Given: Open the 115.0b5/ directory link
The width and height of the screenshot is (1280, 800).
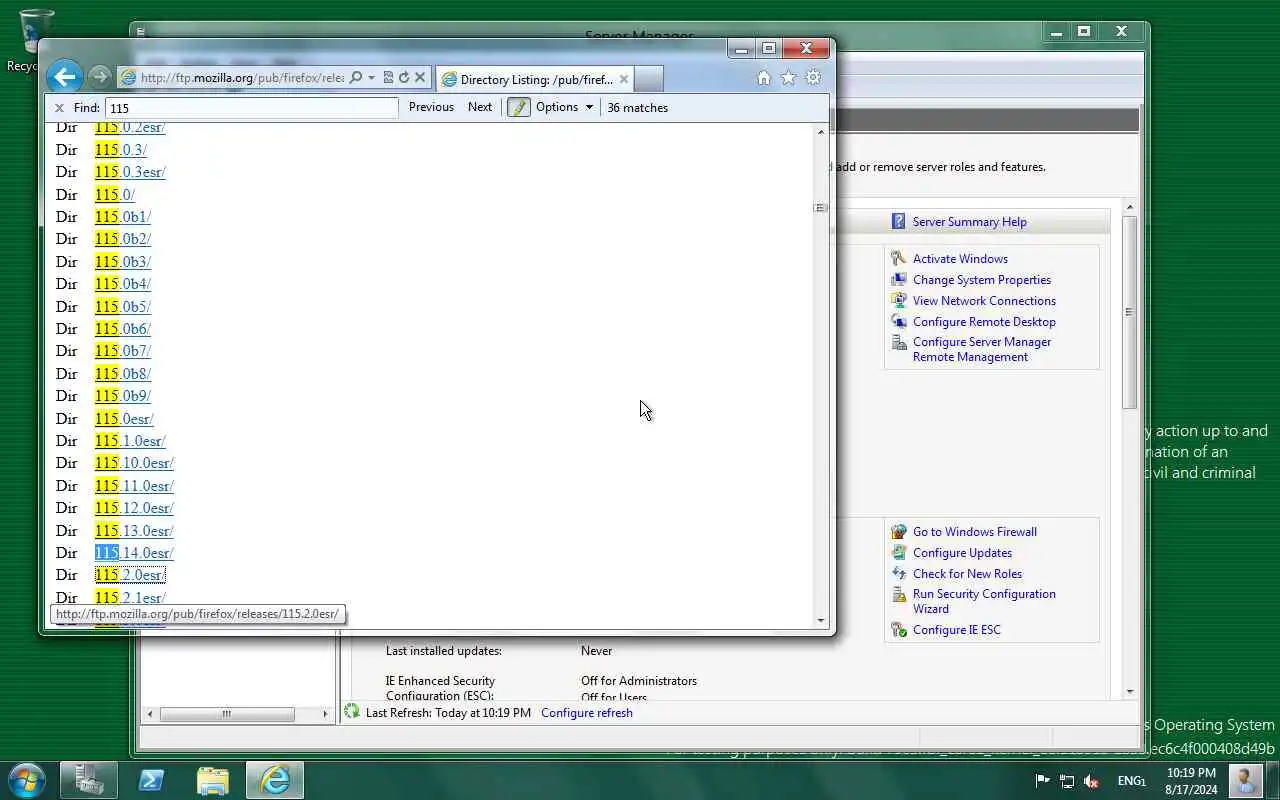Looking at the screenshot, I should pyautogui.click(x=123, y=307).
